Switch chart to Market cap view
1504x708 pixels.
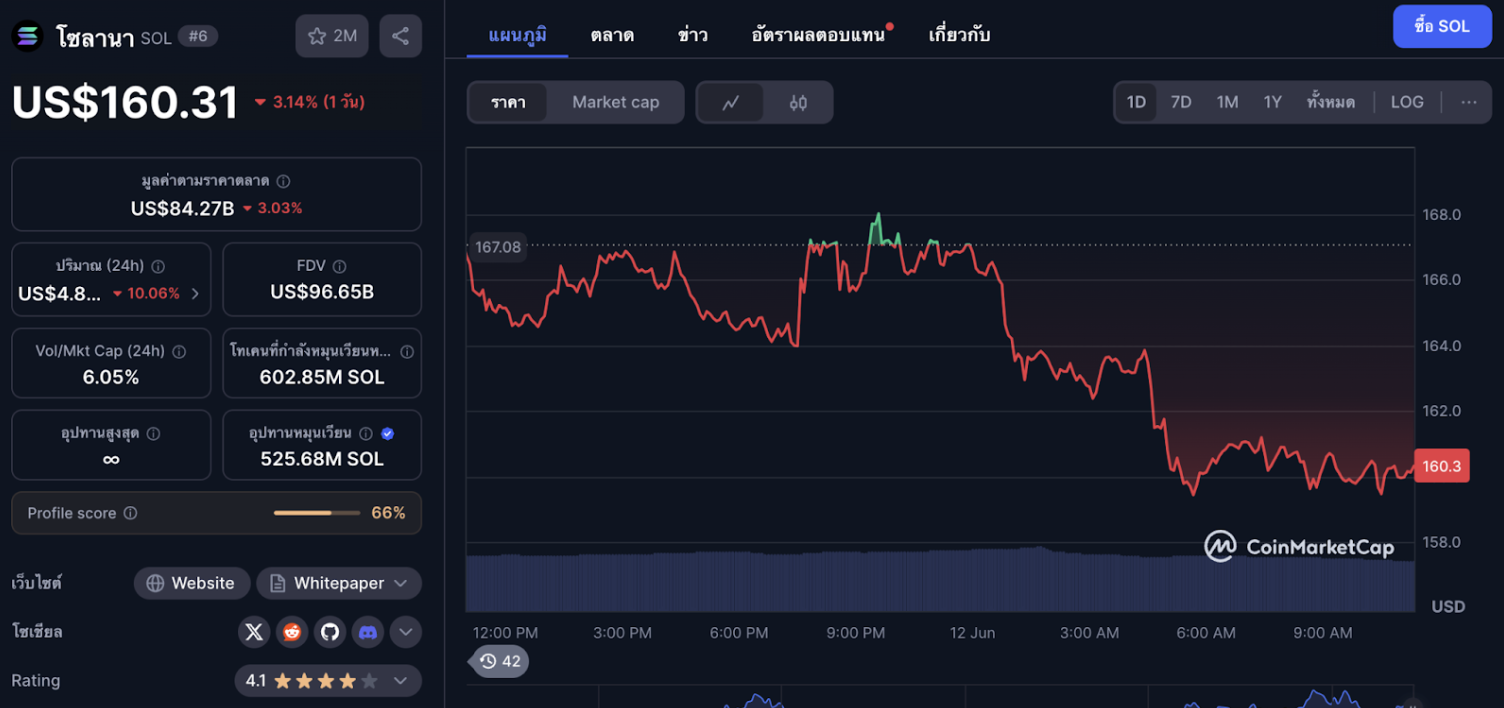615,102
